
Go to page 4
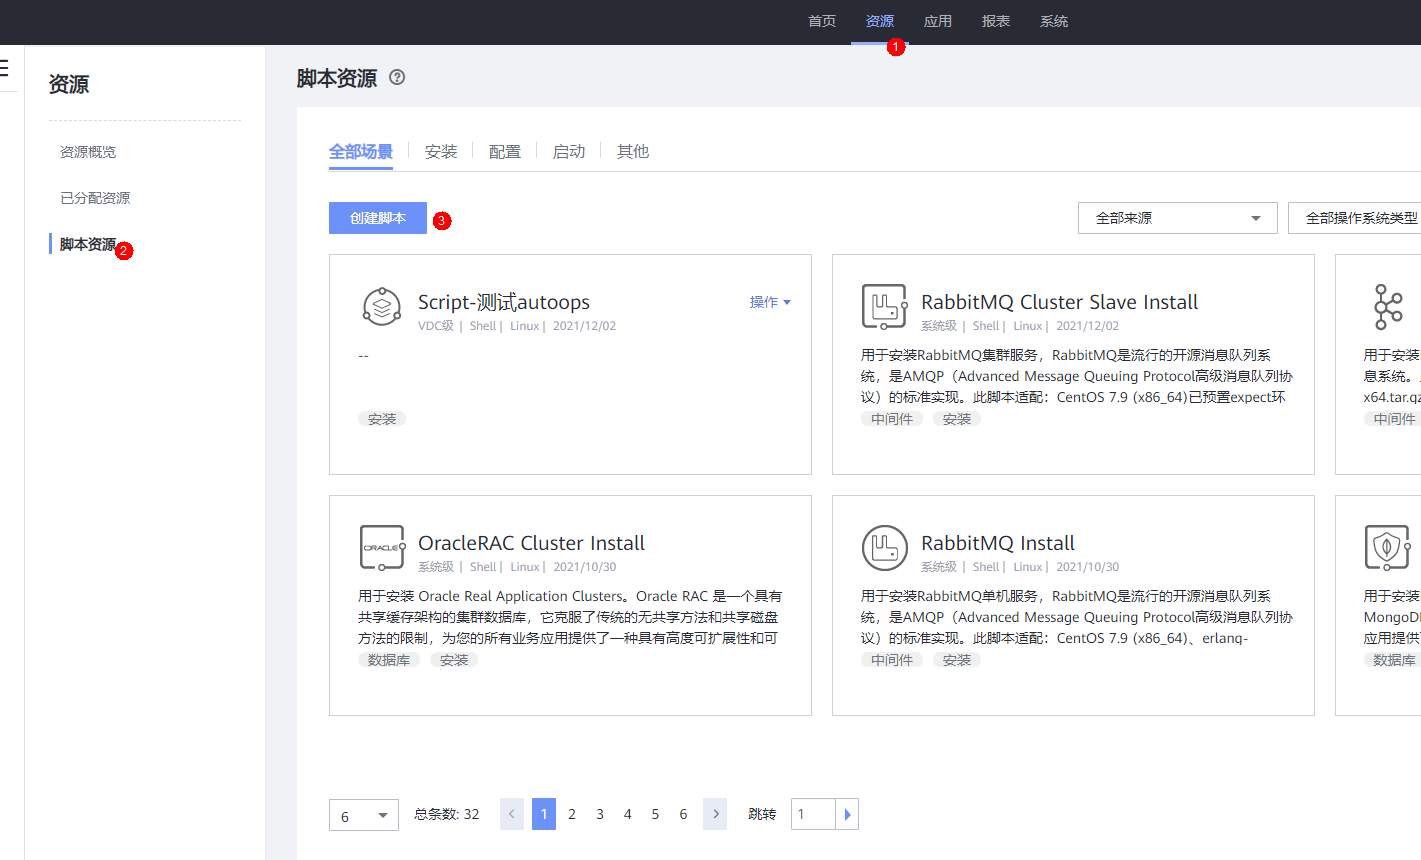pos(628,814)
